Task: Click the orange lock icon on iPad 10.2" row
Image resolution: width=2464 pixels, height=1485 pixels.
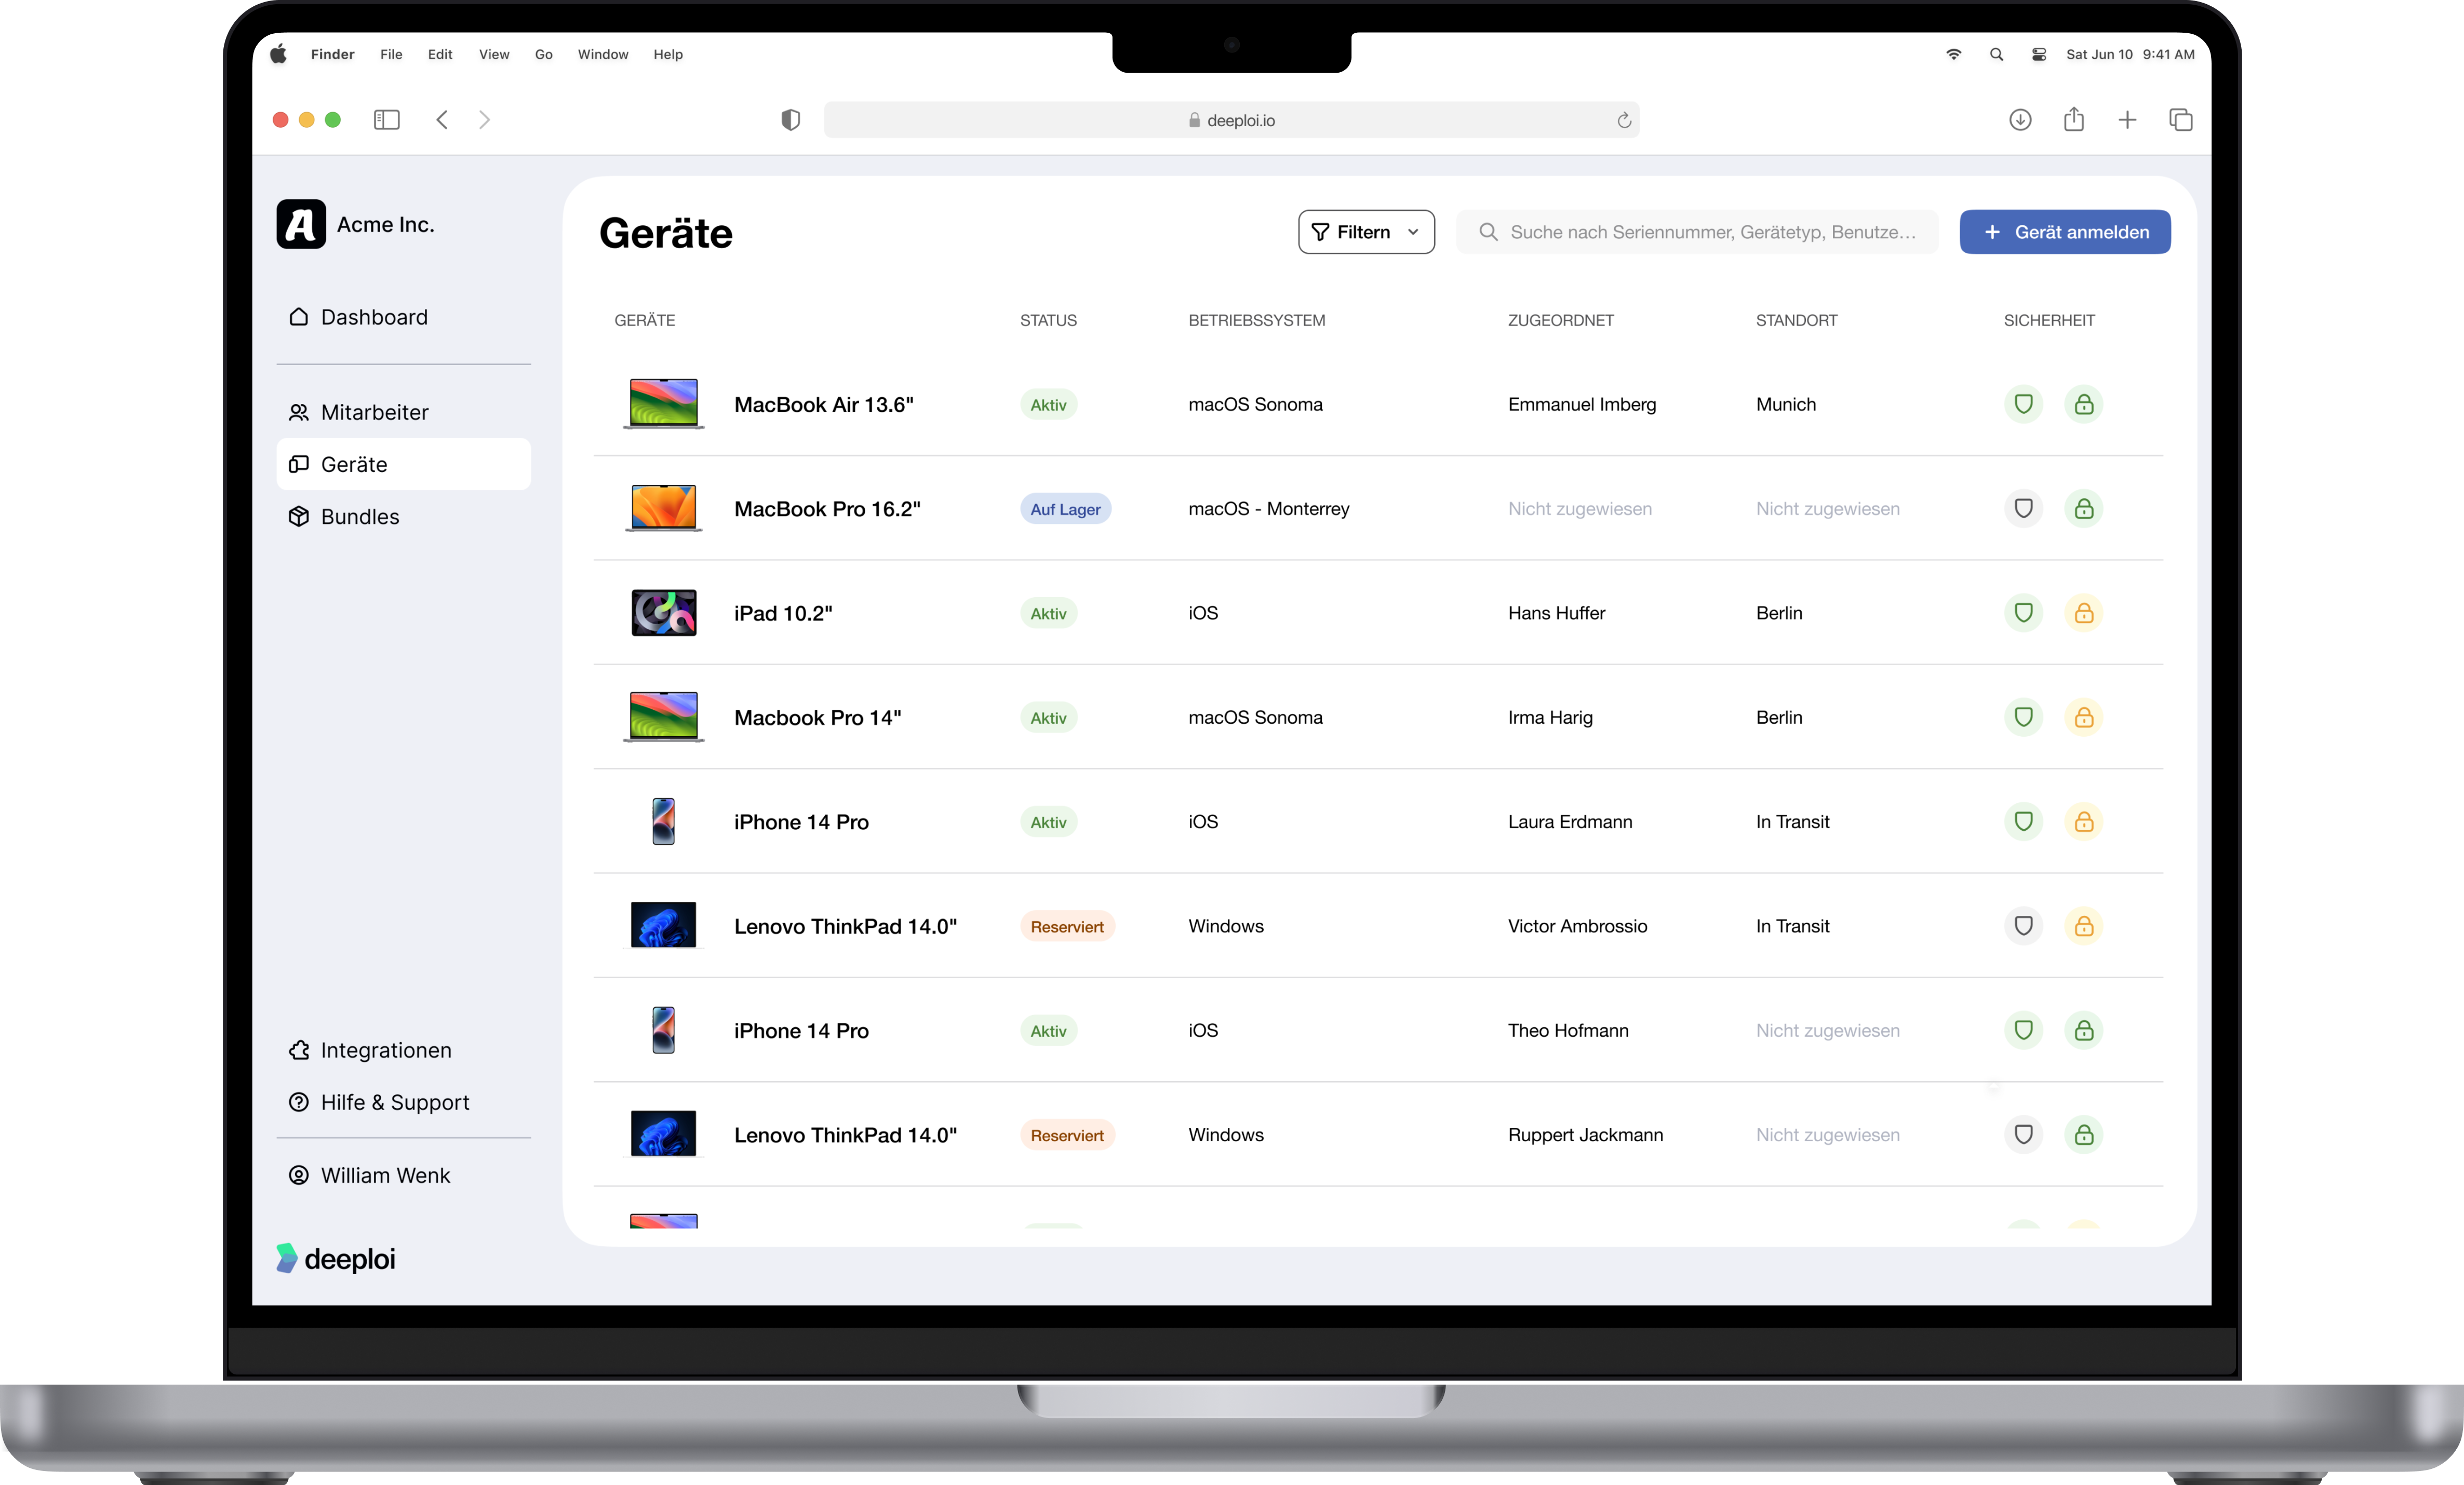Action: click(2083, 613)
